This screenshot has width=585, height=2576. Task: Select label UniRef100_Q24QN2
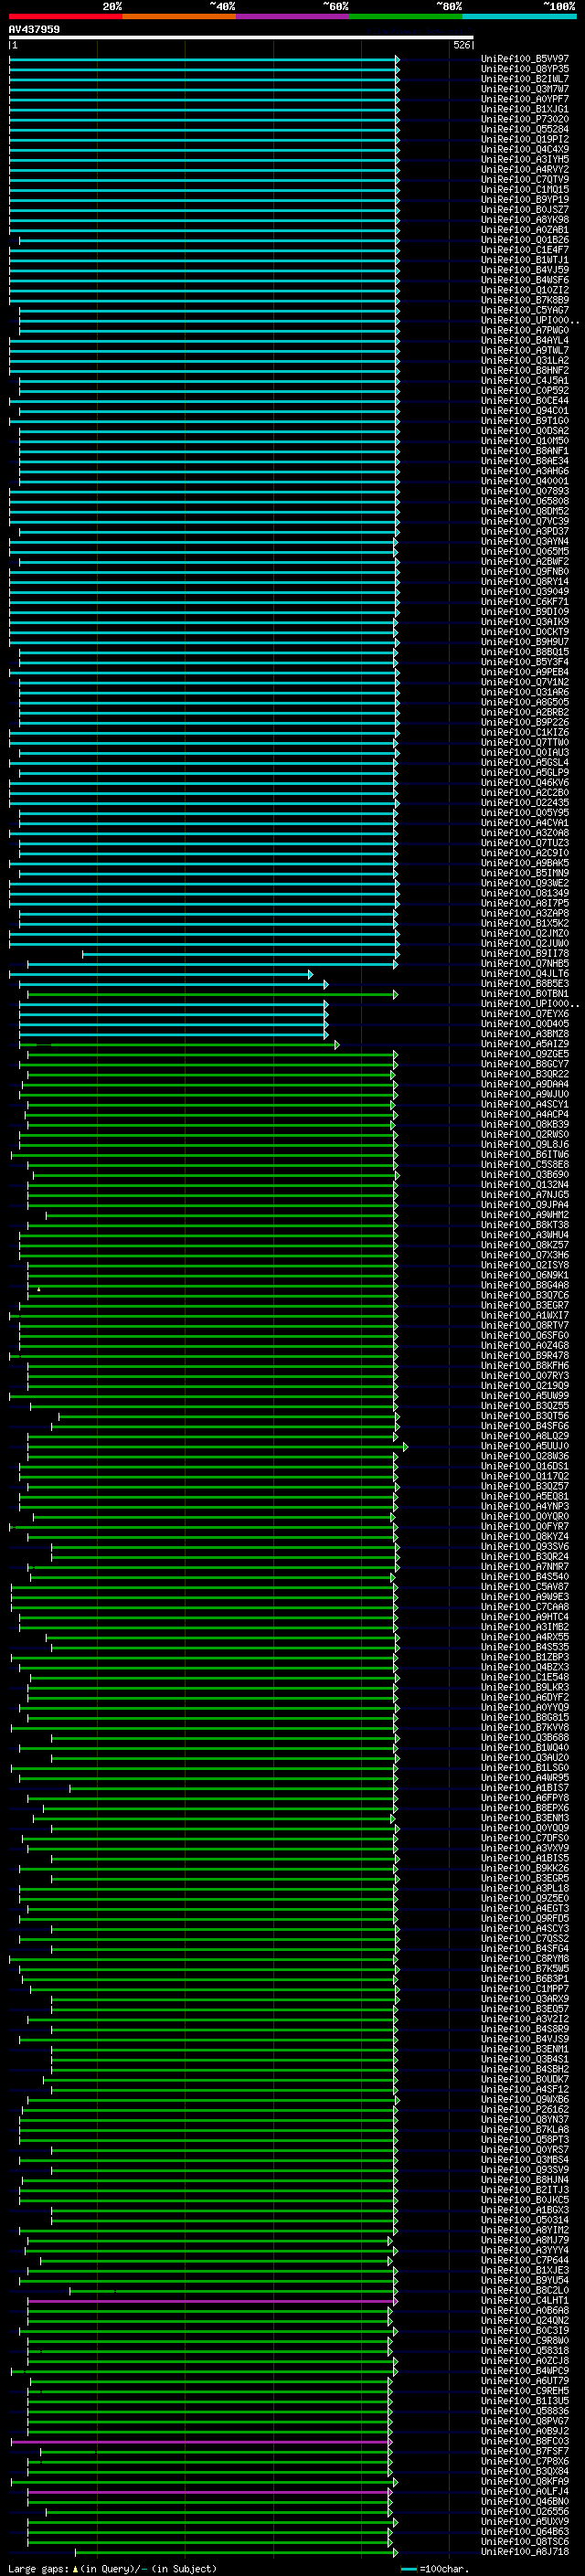[x=525, y=2321]
